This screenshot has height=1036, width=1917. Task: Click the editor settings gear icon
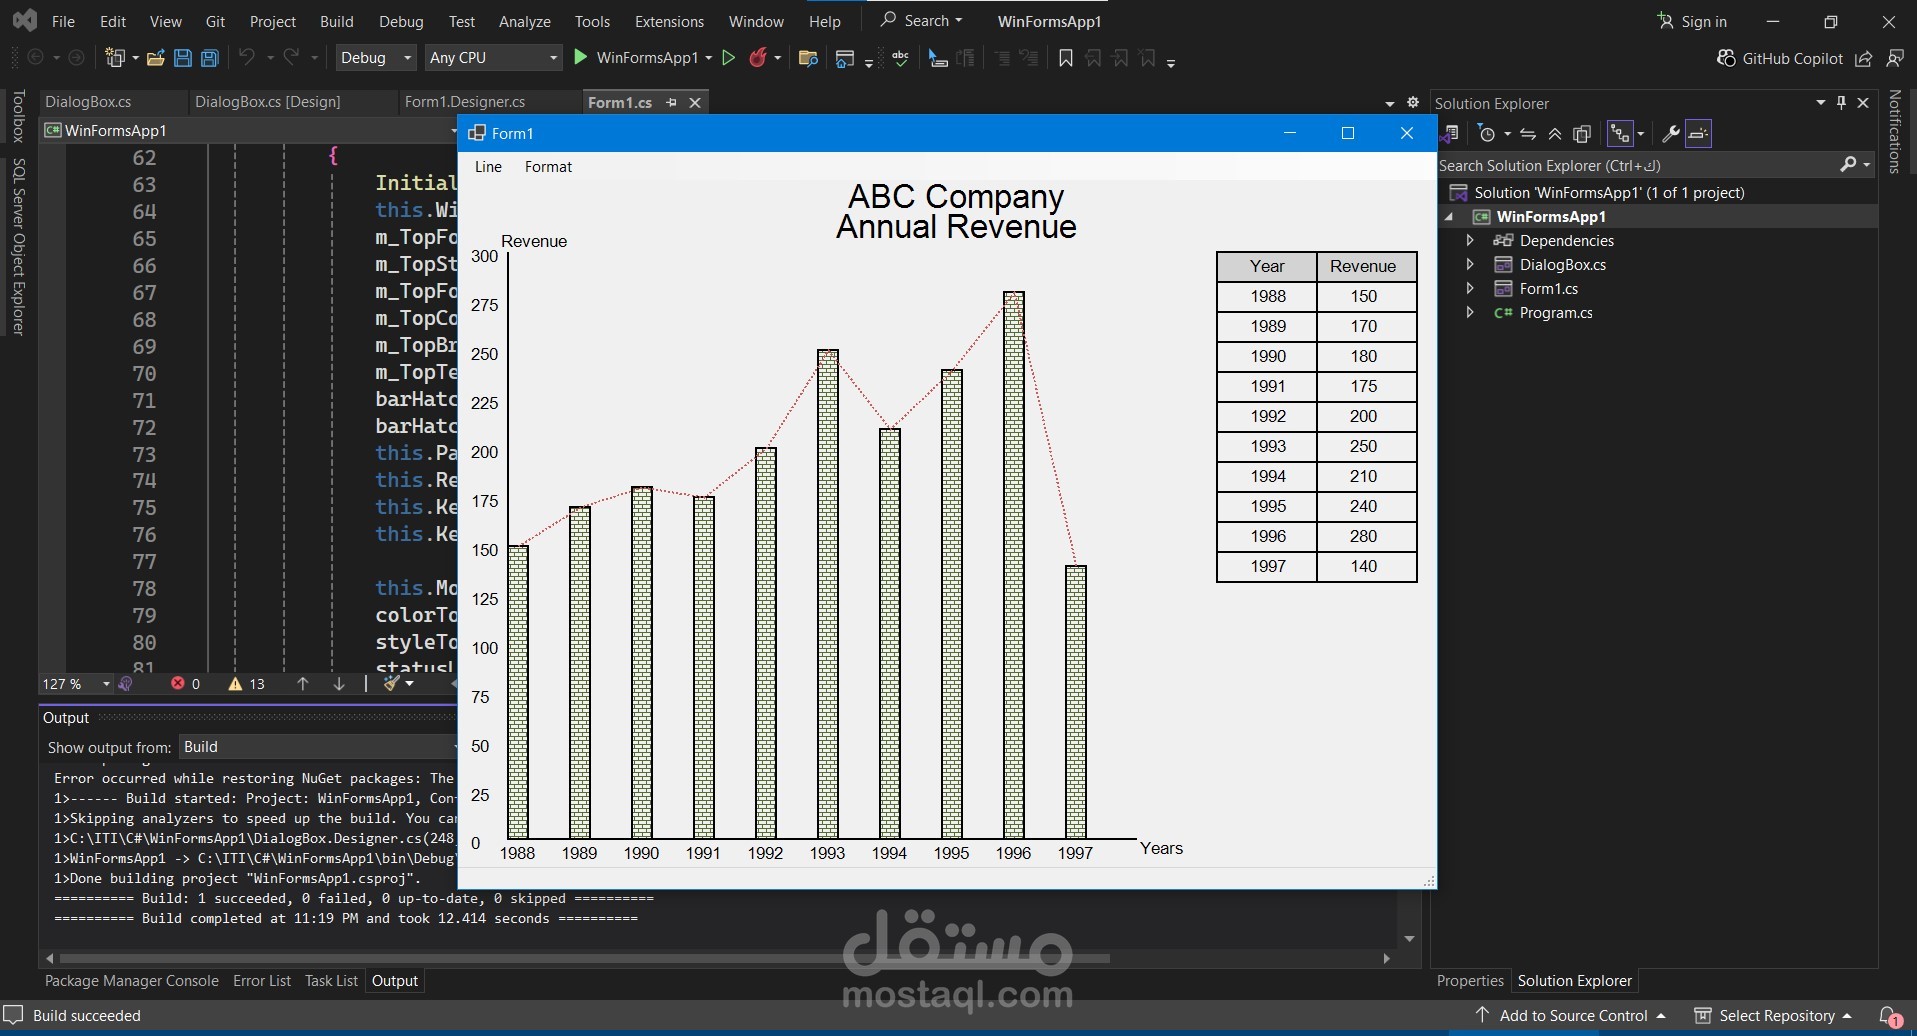pyautogui.click(x=1412, y=102)
